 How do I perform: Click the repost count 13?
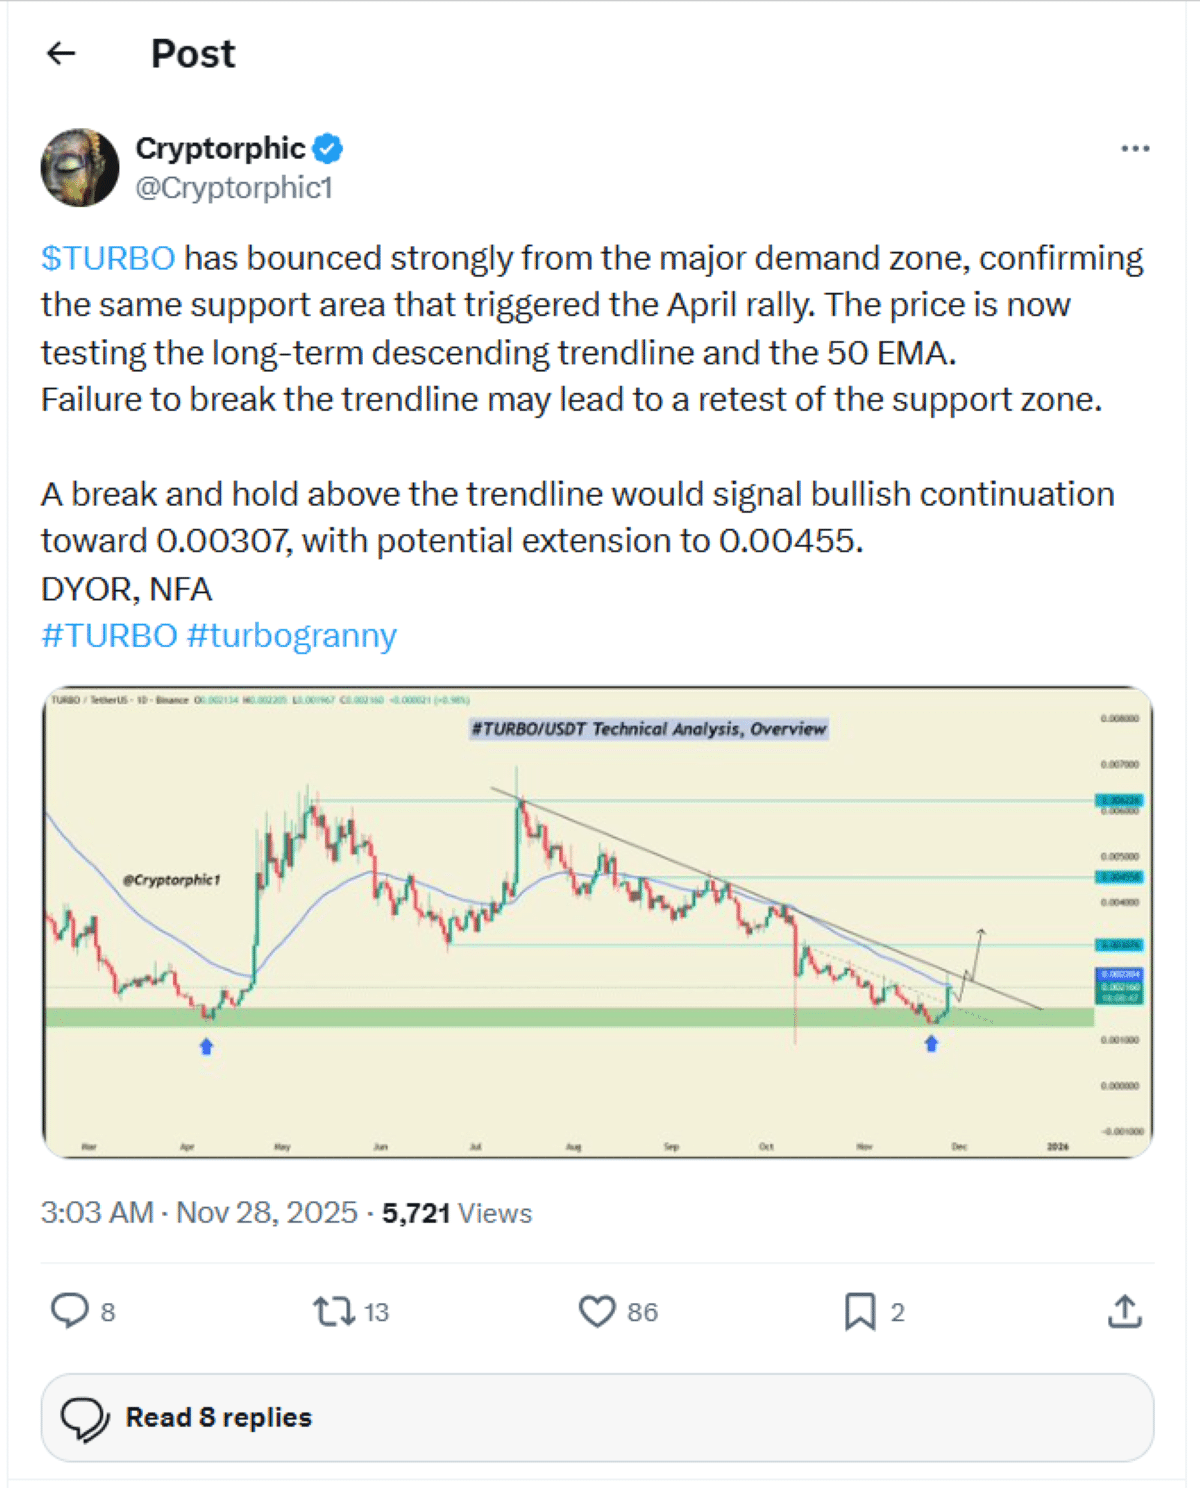point(376,1312)
